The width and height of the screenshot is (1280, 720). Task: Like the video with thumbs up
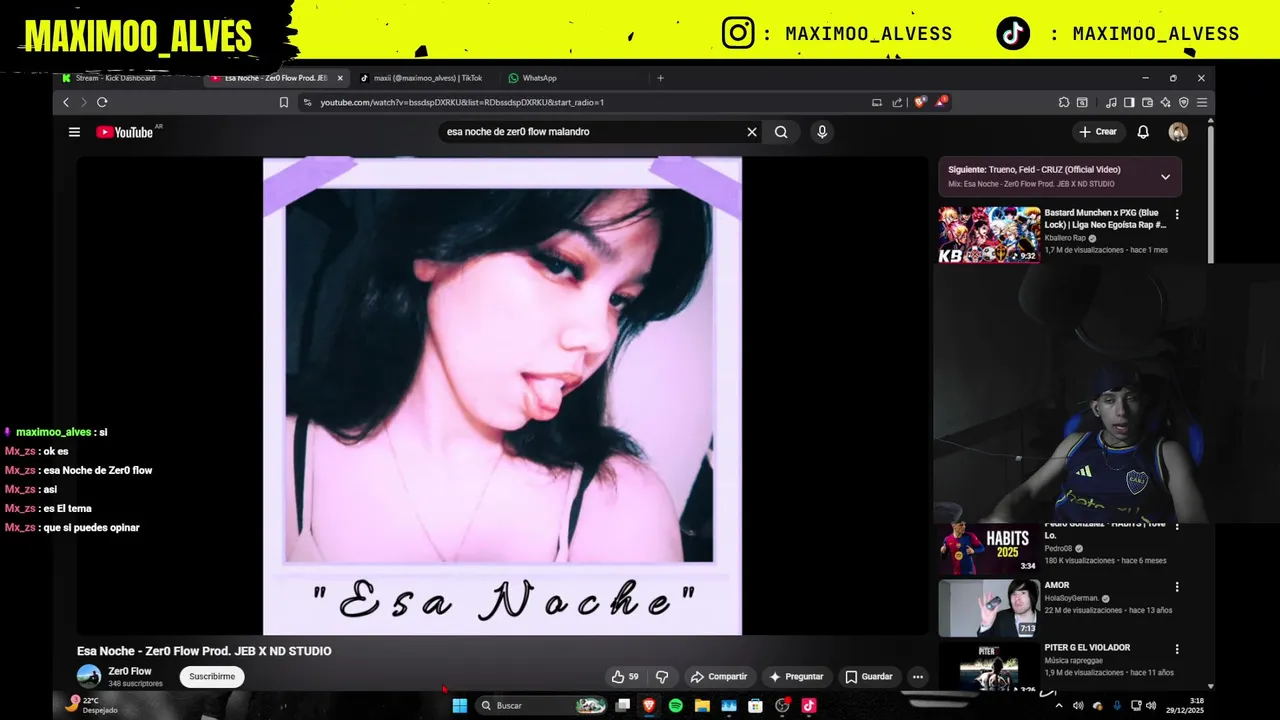coord(625,677)
